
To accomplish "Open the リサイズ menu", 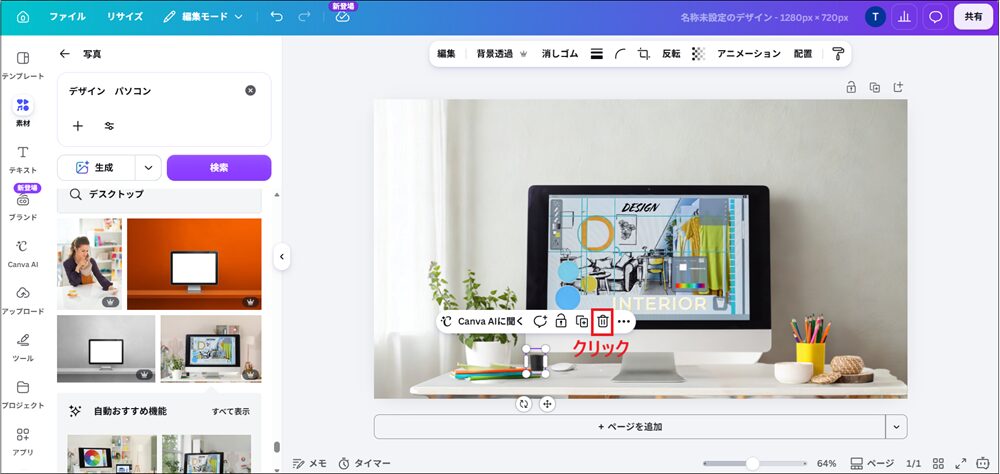I will (125, 17).
